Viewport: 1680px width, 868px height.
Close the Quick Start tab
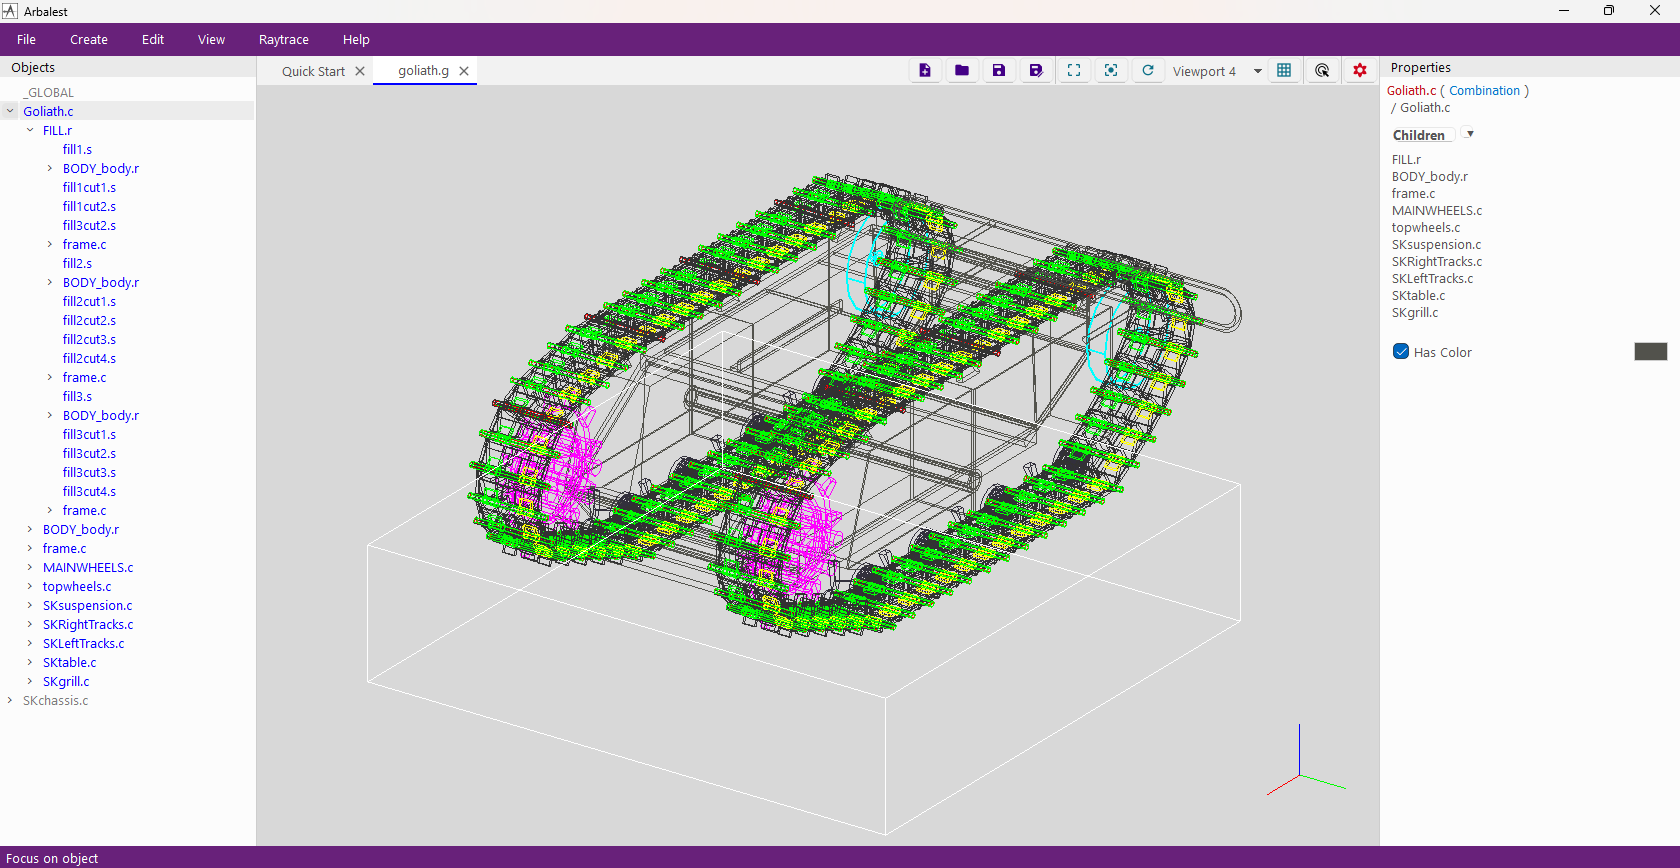point(360,71)
